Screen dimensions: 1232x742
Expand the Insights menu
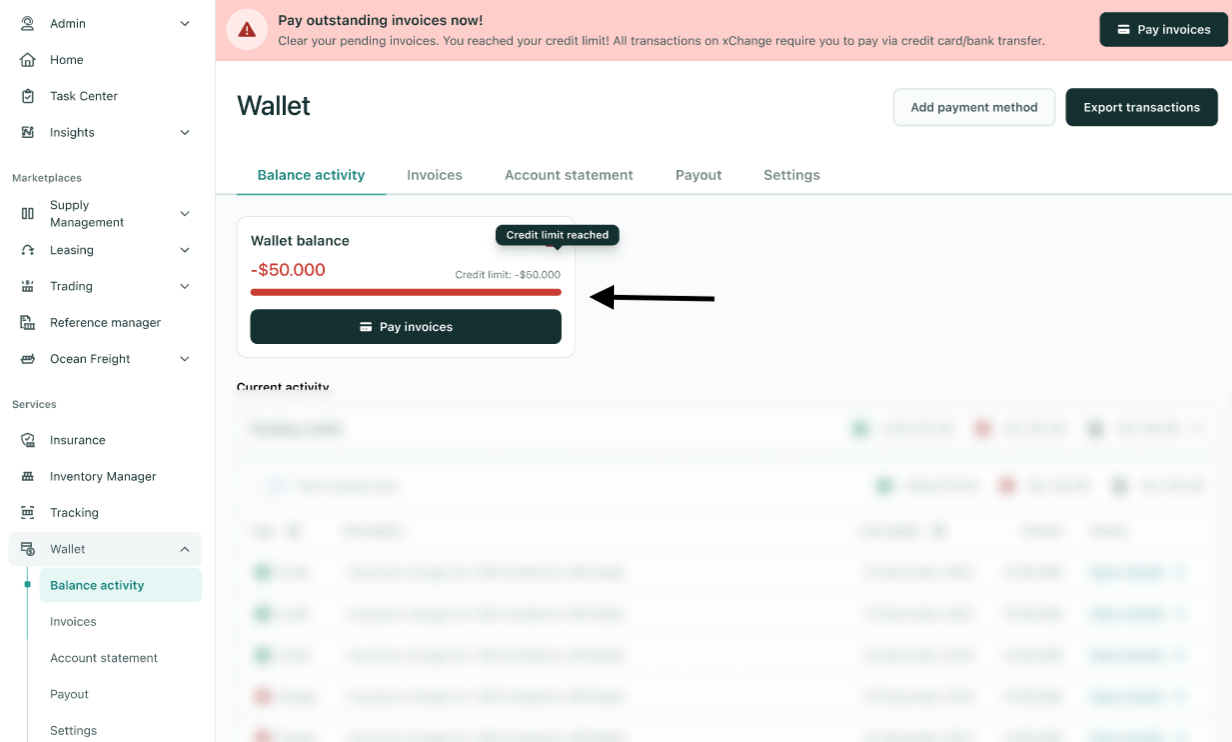click(x=184, y=131)
